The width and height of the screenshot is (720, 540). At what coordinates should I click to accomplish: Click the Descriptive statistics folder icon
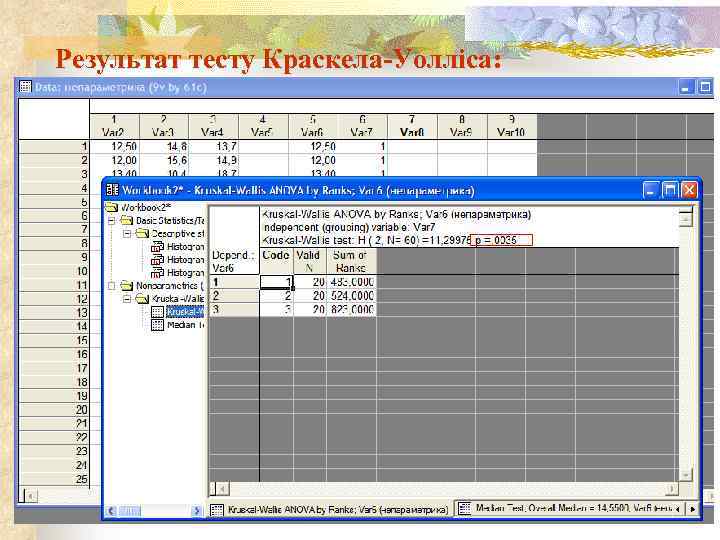[142, 234]
